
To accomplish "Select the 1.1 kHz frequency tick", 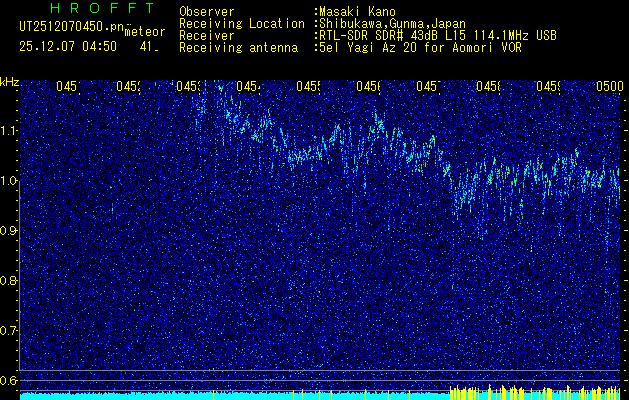I will click(10, 131).
